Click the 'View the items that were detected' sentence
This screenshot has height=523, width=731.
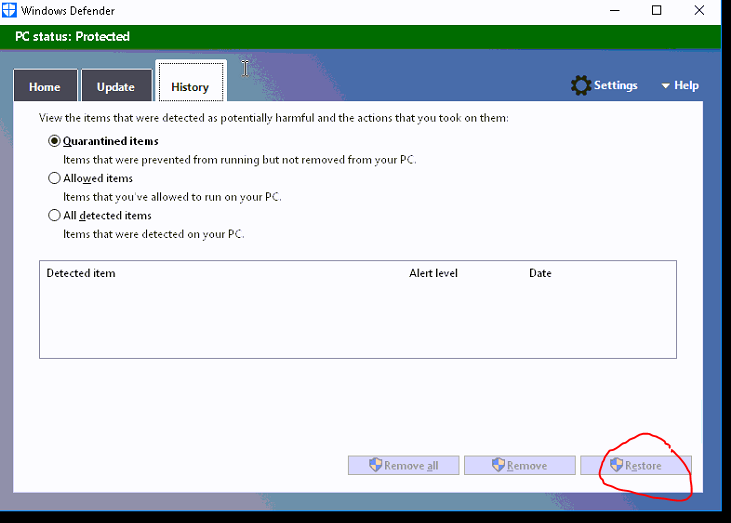(274, 118)
